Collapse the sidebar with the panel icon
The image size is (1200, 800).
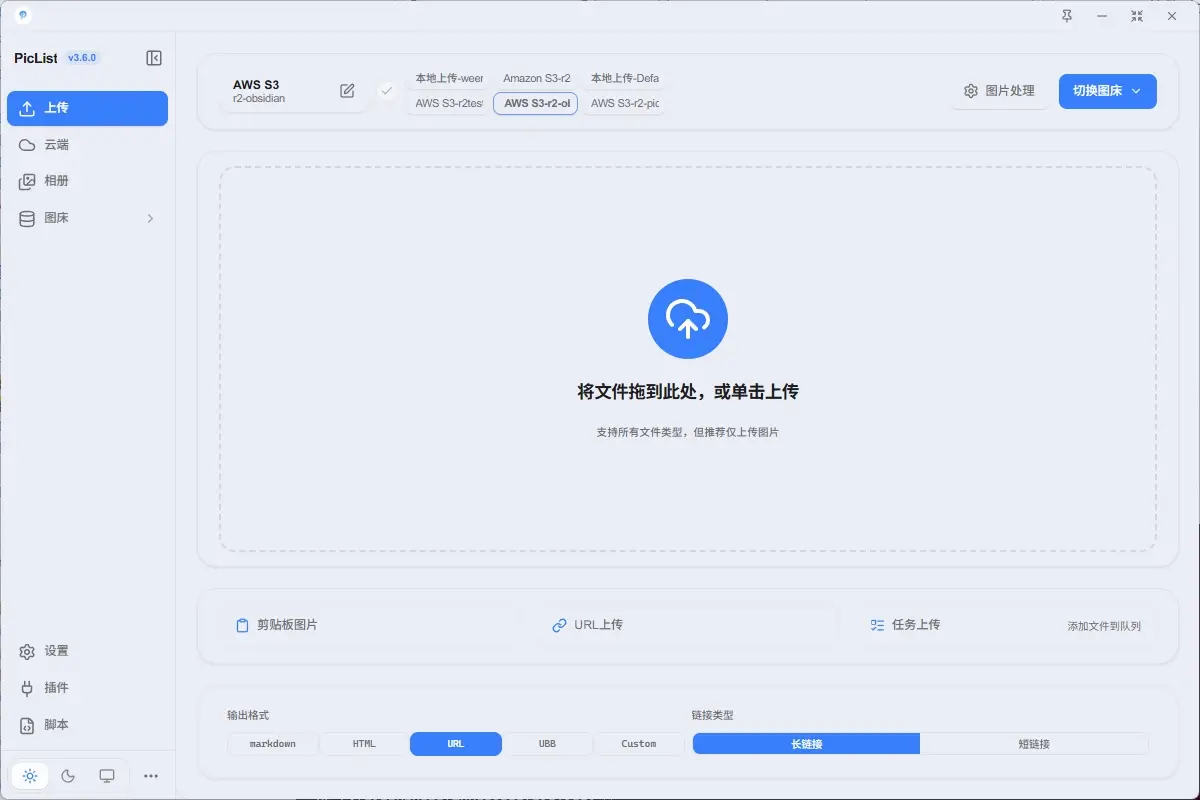tap(154, 58)
